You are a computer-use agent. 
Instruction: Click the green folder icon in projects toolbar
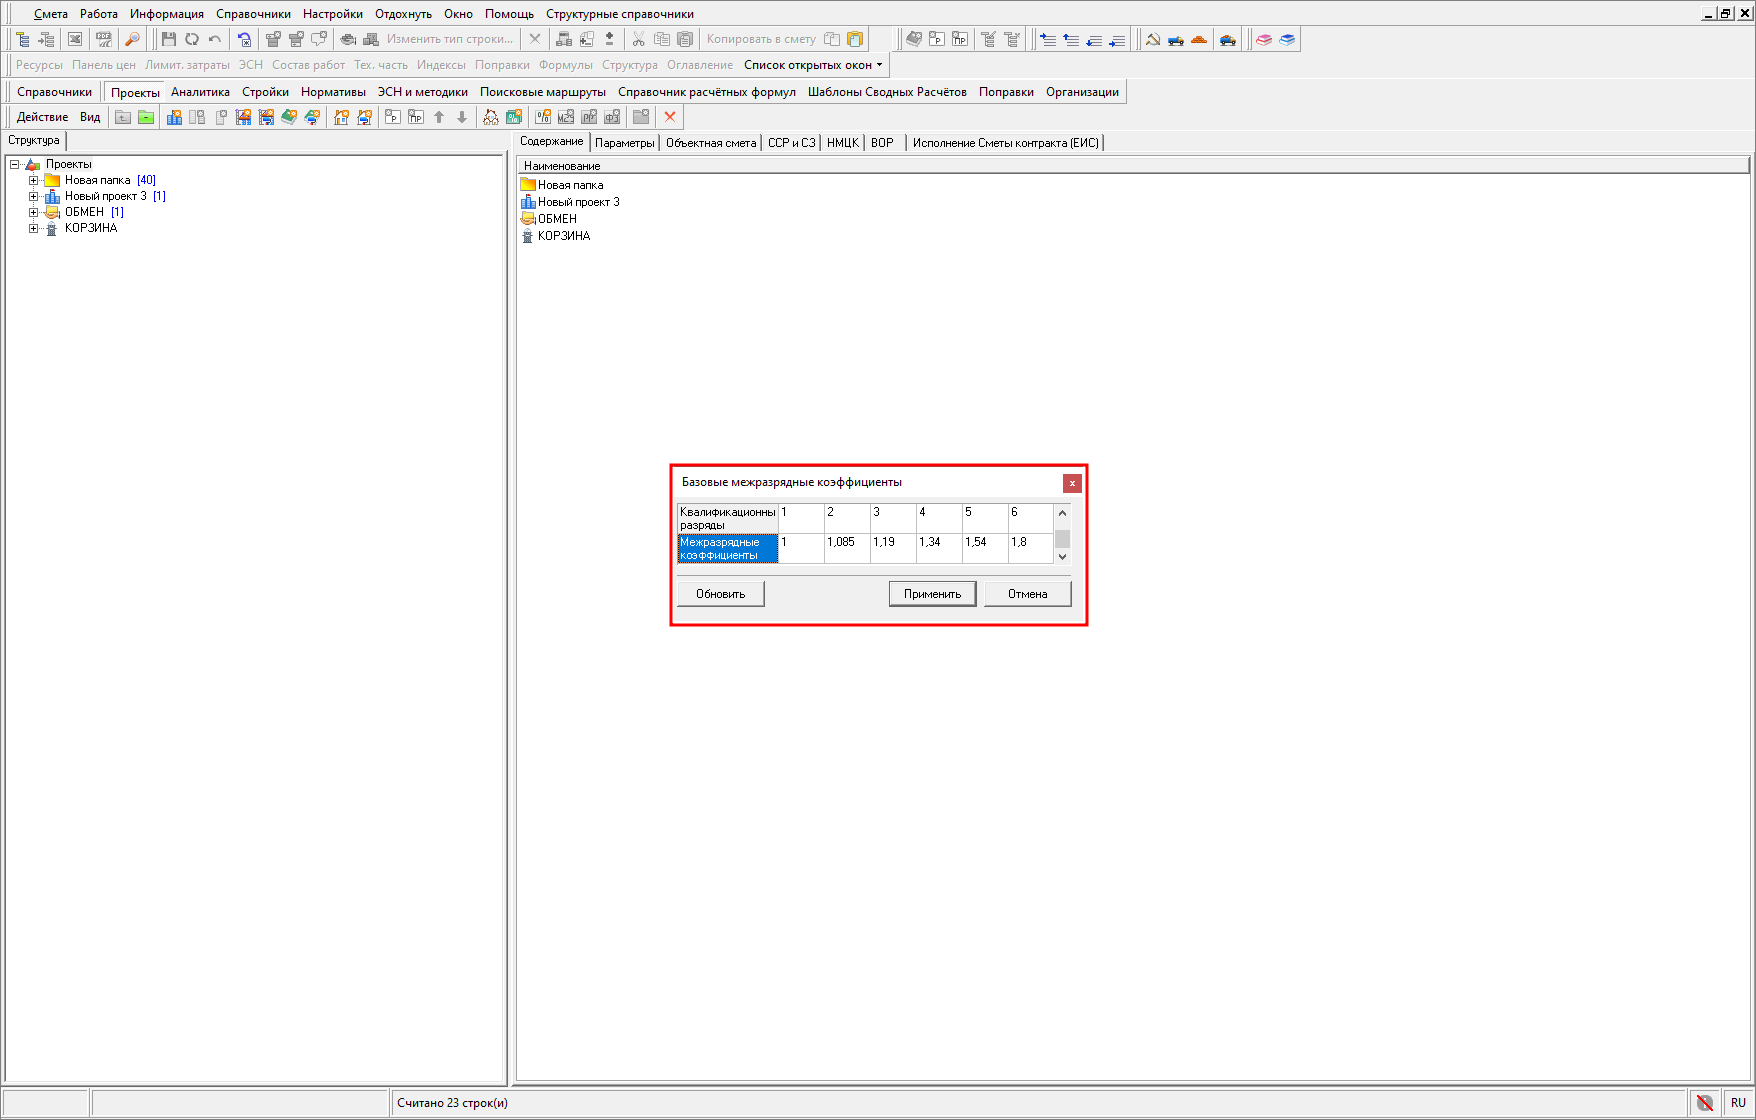(x=146, y=117)
